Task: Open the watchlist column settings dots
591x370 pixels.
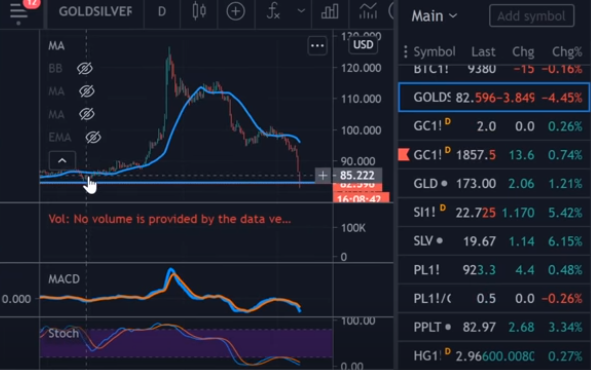Action: pyautogui.click(x=406, y=52)
